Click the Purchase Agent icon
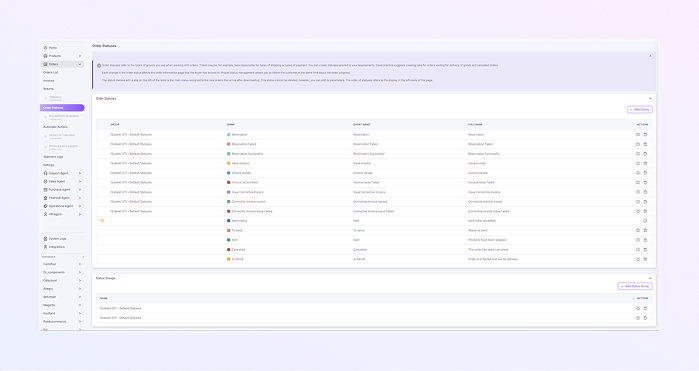The height and width of the screenshot is (371, 699). 45,190
